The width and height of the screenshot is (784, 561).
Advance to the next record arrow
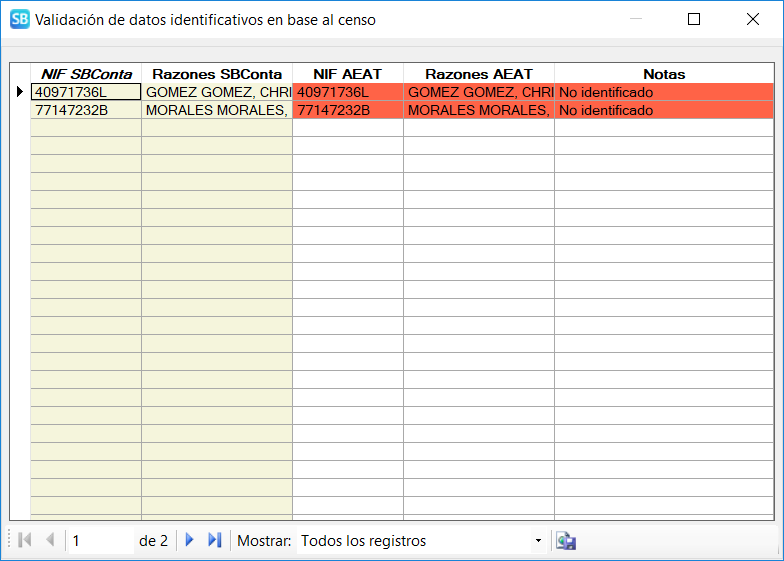(x=189, y=541)
